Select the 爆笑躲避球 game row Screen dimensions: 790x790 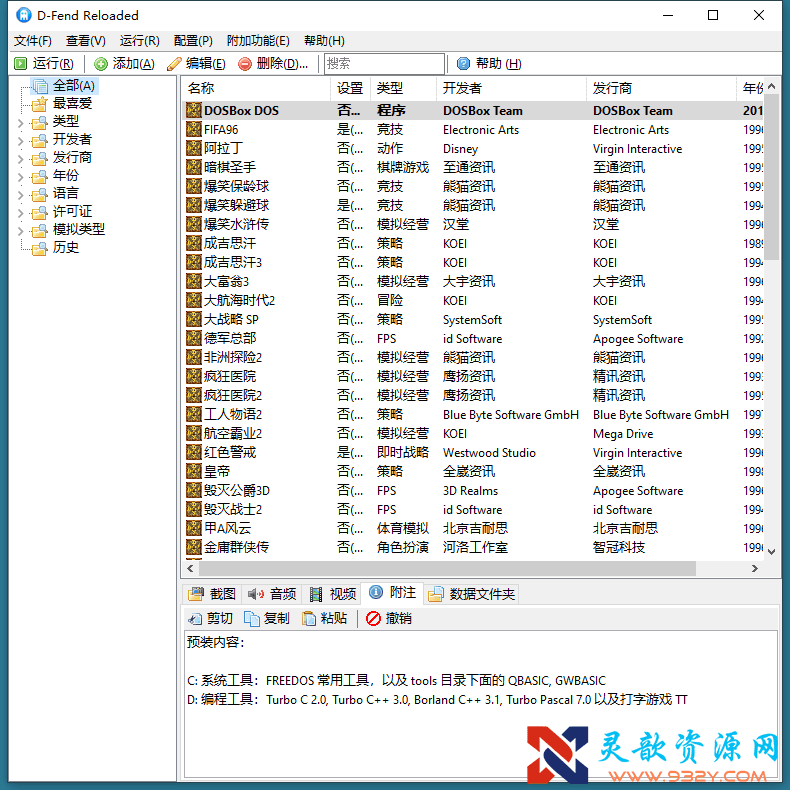472,205
